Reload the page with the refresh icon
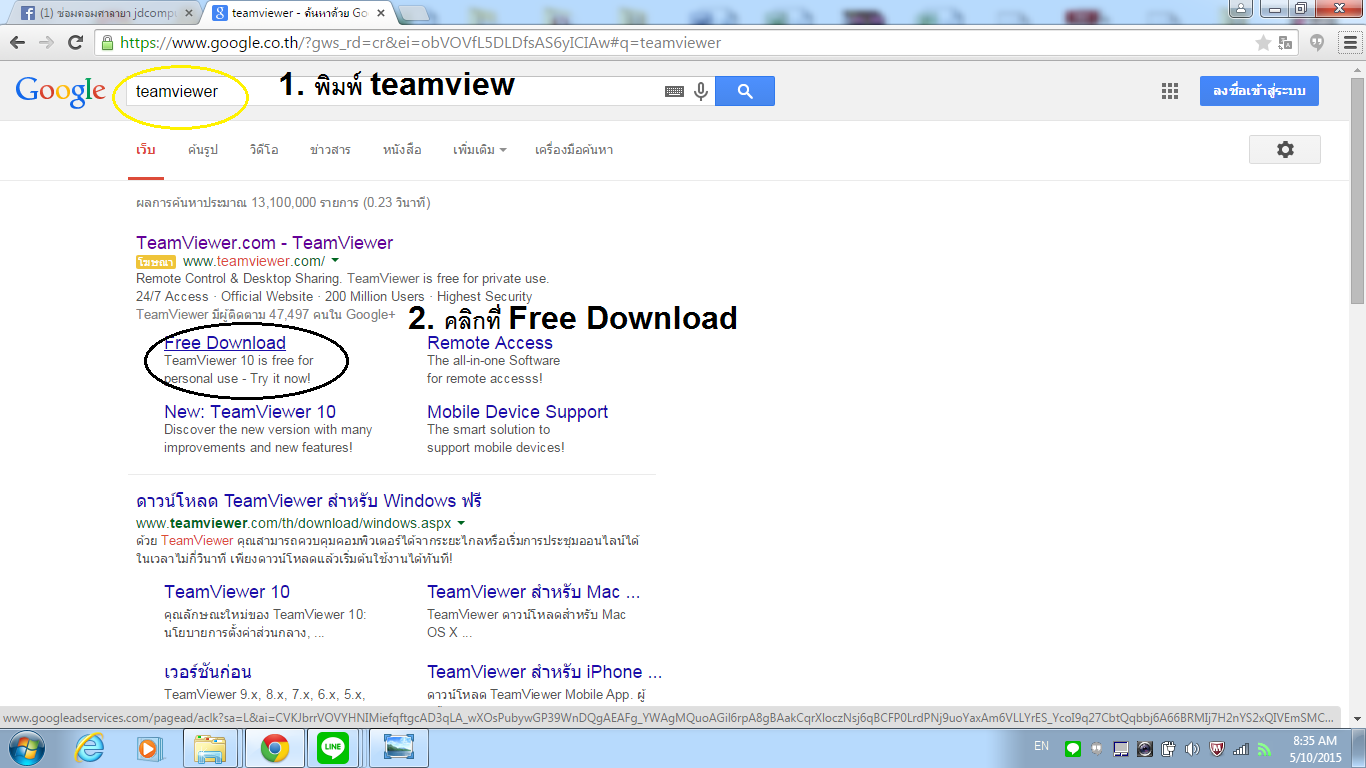The height and width of the screenshot is (768, 1366). click(75, 43)
